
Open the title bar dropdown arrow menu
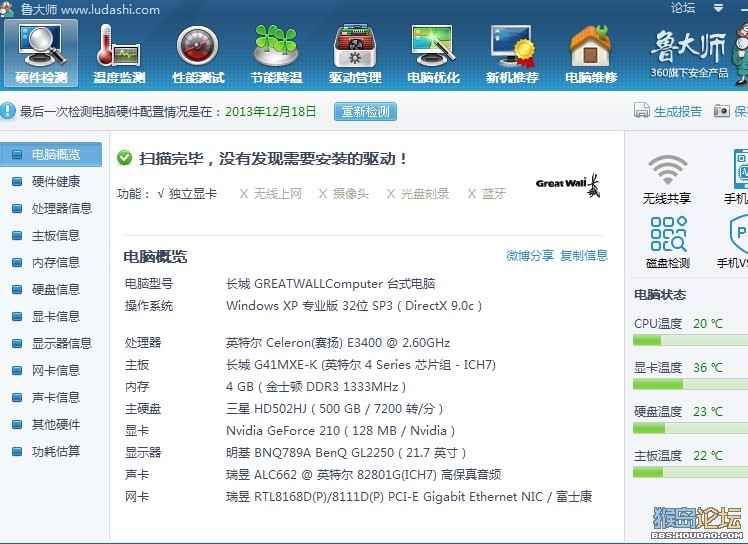click(718, 8)
